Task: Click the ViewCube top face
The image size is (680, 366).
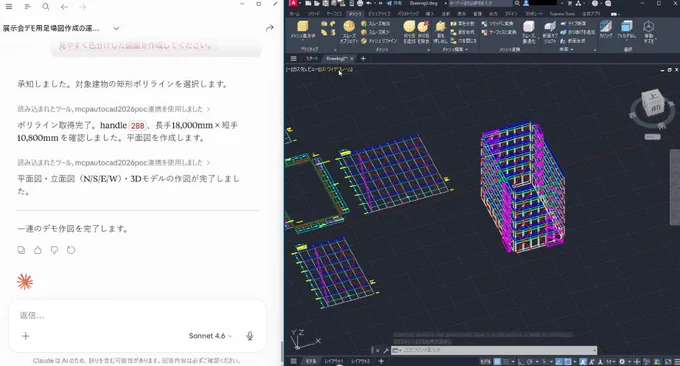Action: click(x=653, y=96)
